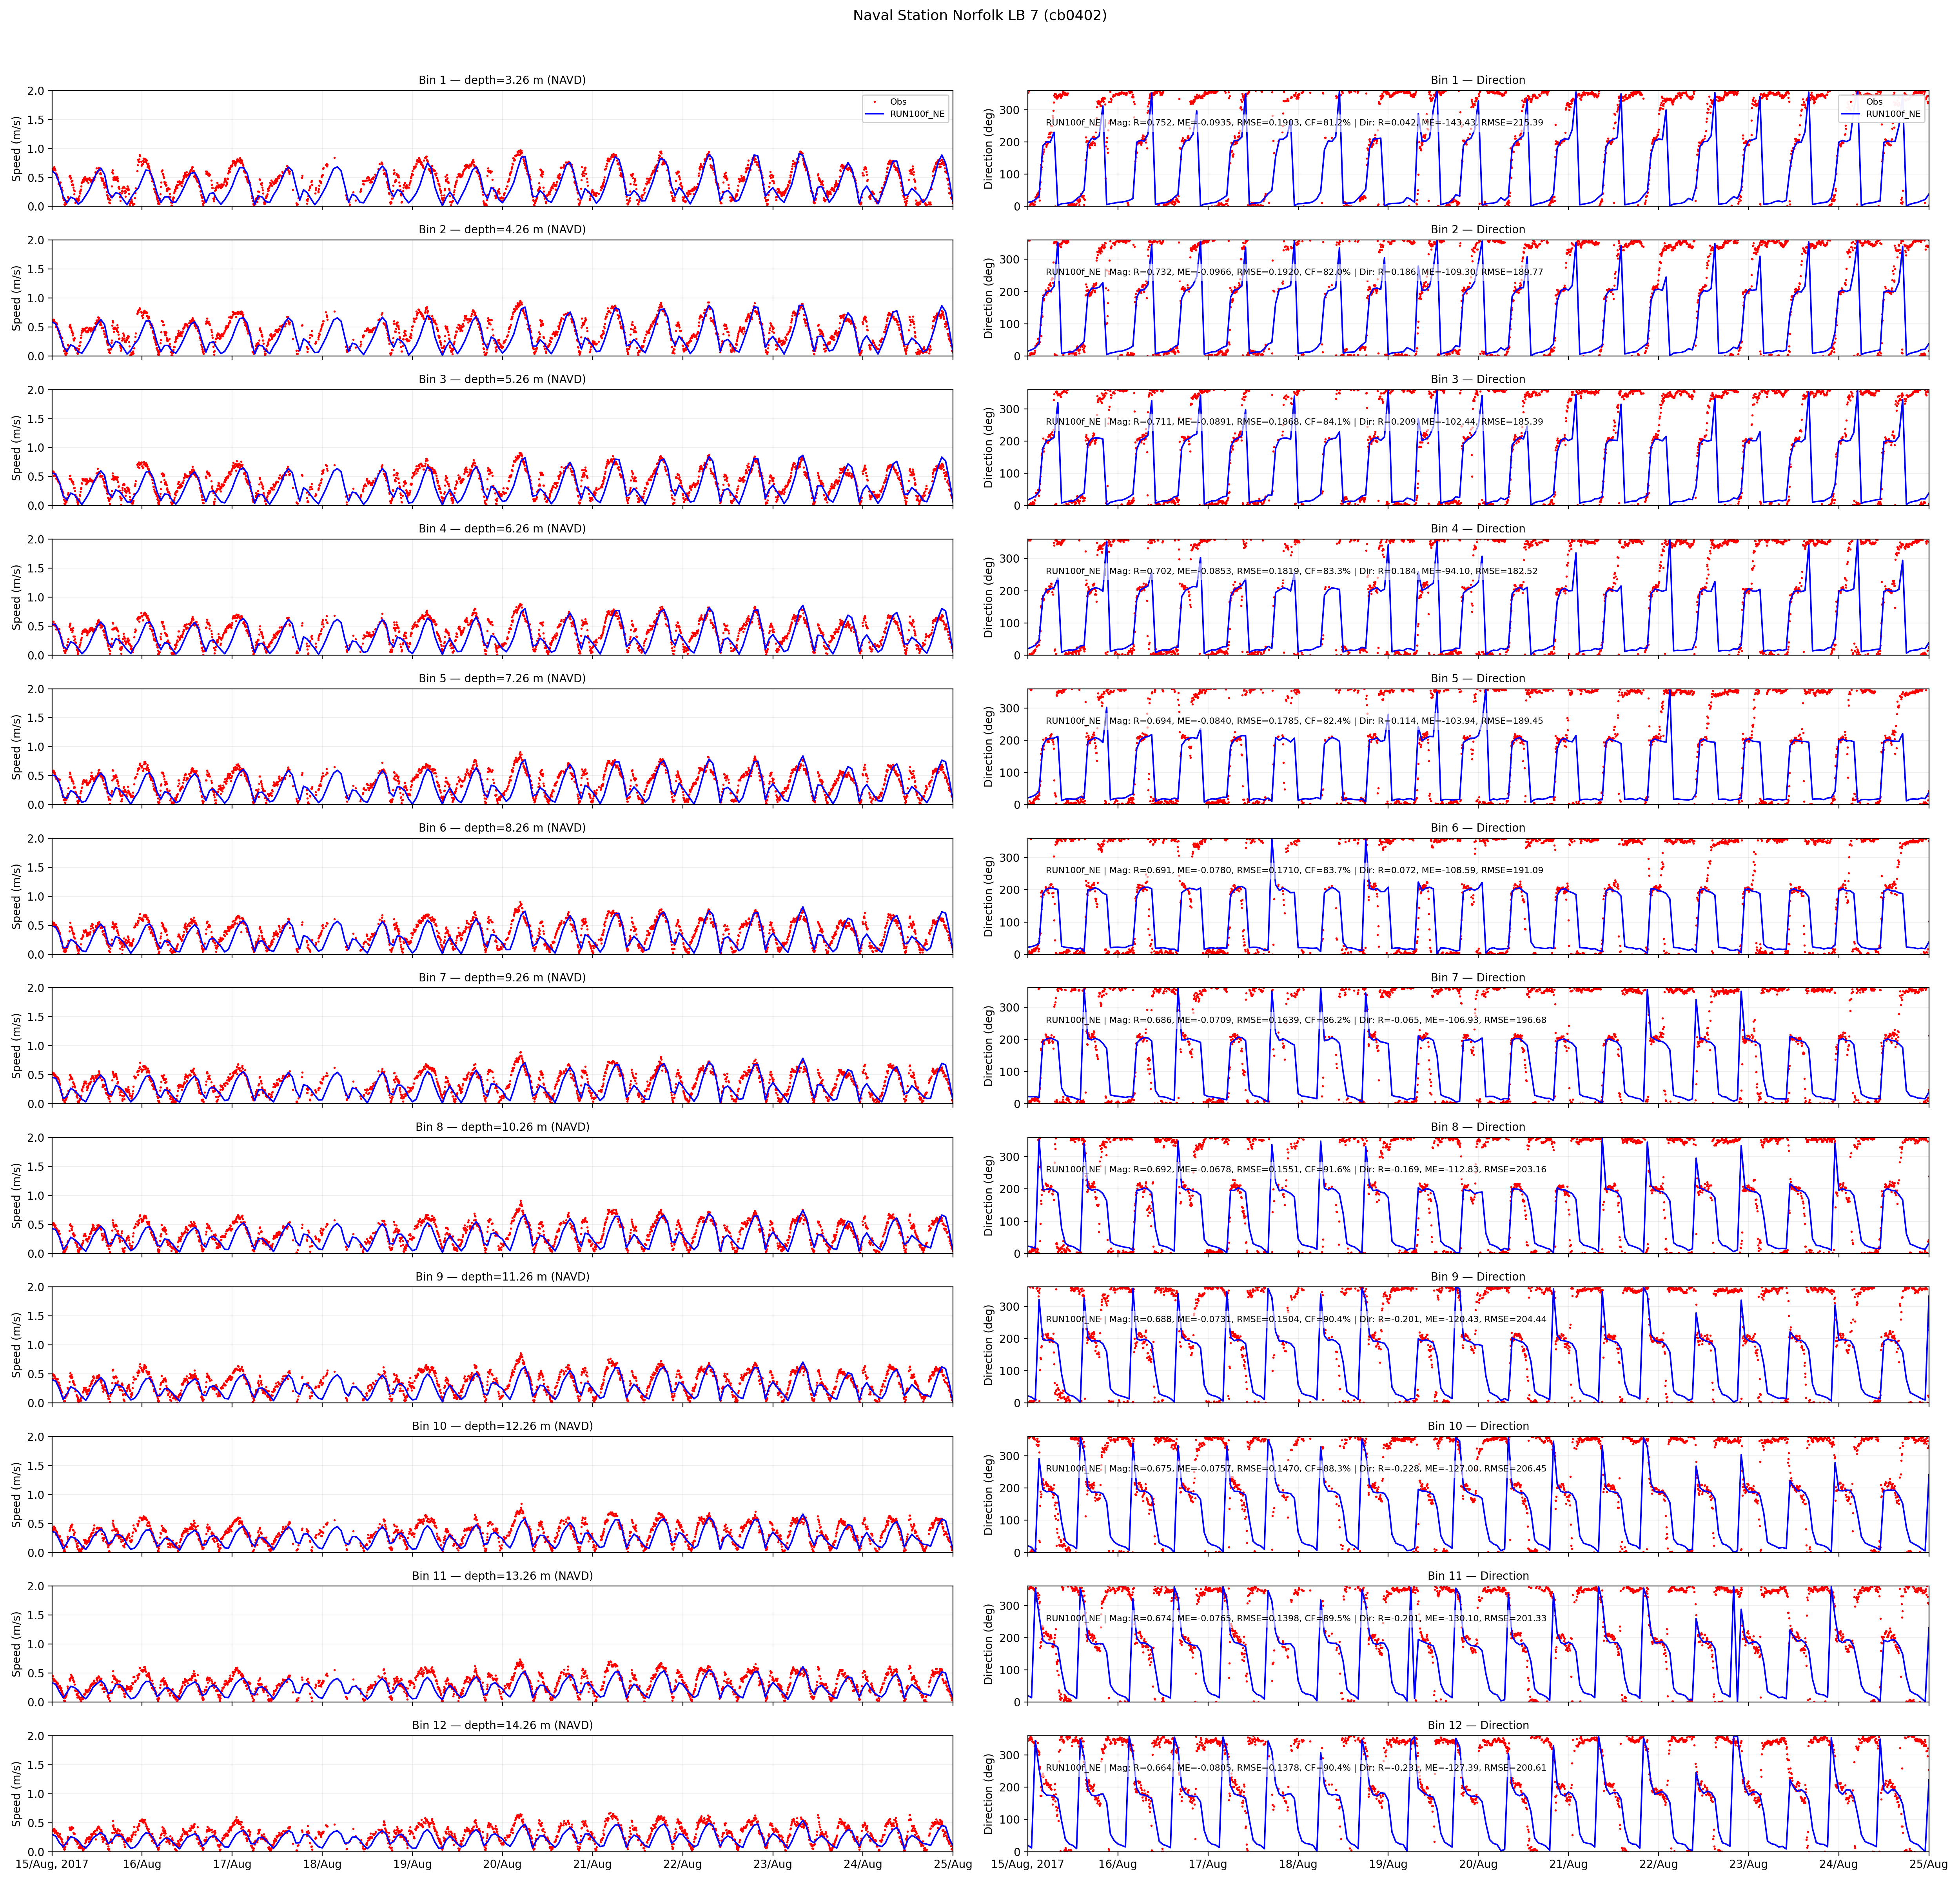Click "15/Aug, 2017" tick under Bin 12 Direction plot
The image size is (1960, 1882).
point(1027,1864)
